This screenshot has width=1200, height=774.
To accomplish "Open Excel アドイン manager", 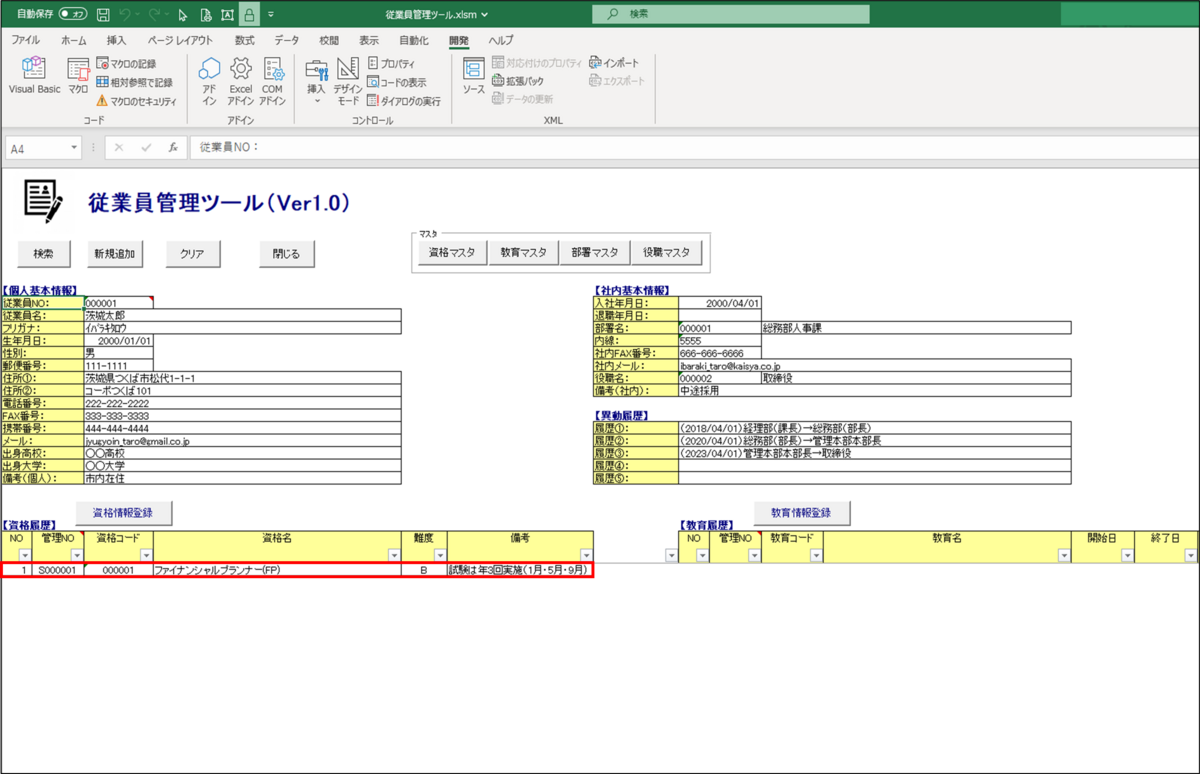I will coord(241,81).
